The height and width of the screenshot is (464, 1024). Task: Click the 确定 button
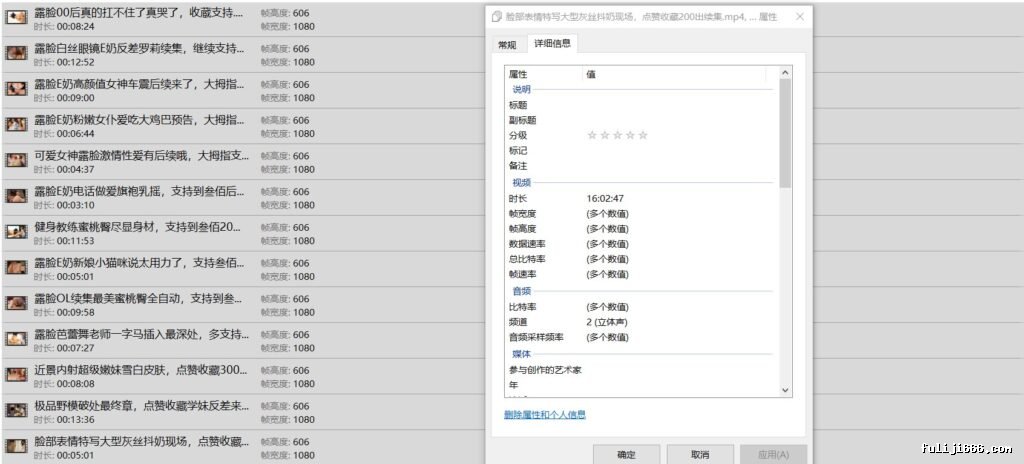(x=626, y=455)
